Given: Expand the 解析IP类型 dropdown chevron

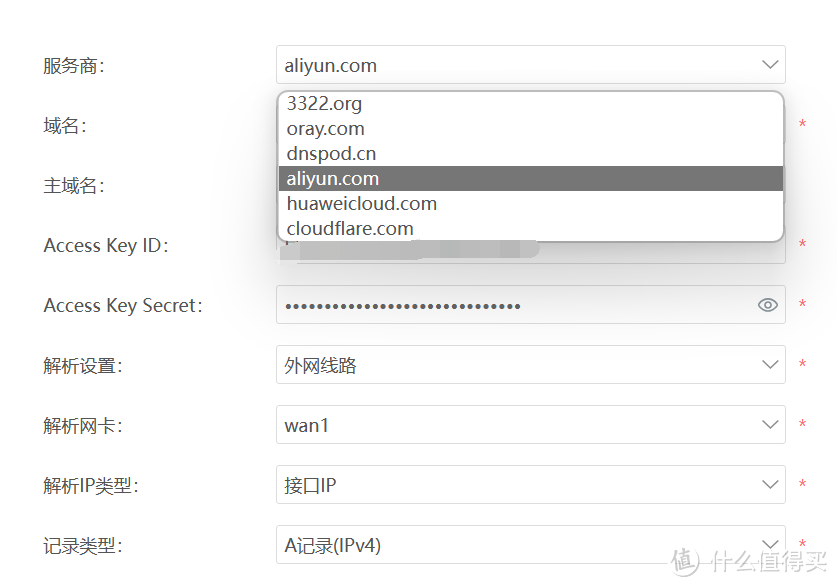Looking at the screenshot, I should [770, 485].
